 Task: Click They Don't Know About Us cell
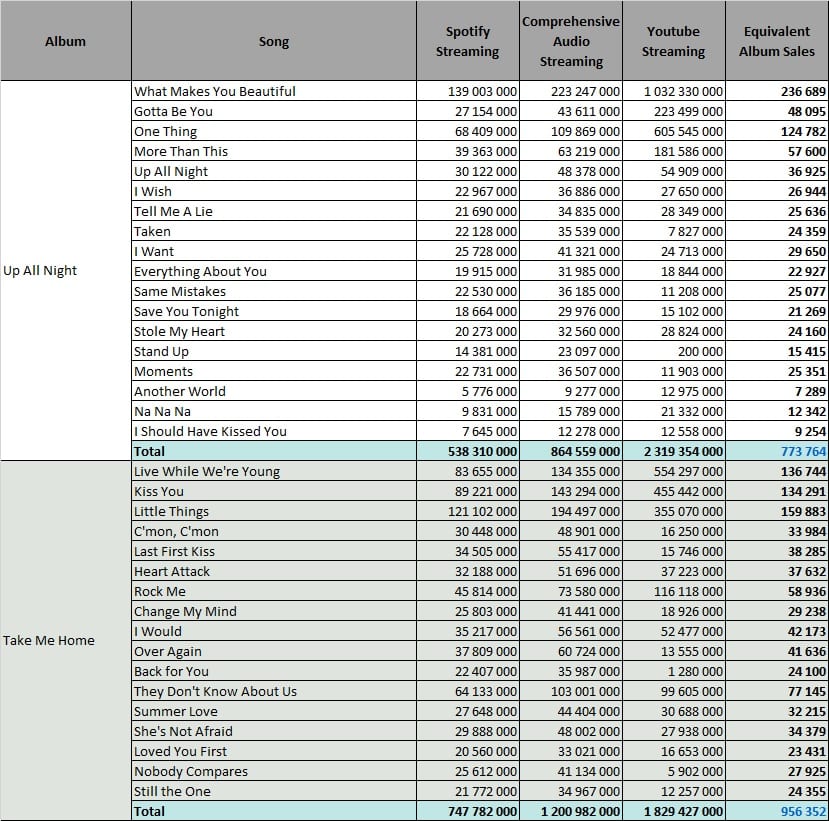tap(274, 691)
